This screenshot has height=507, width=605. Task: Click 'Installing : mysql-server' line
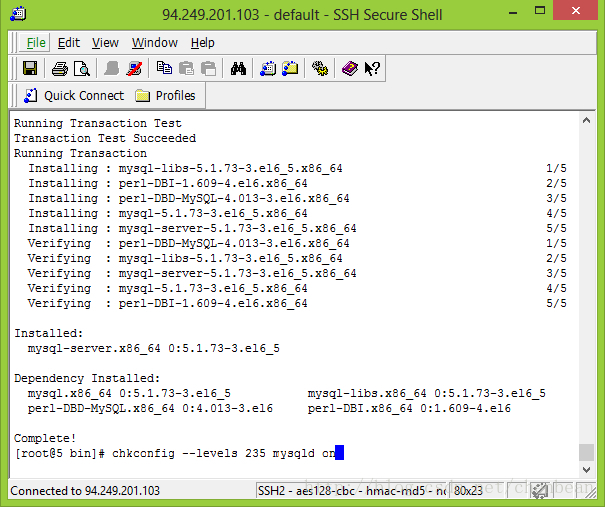[x=192, y=228]
